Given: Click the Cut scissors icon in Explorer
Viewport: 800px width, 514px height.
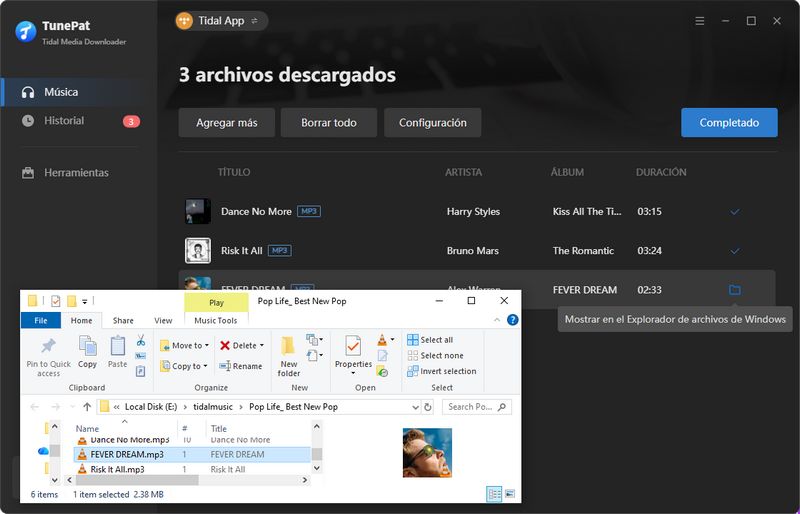Looking at the screenshot, I should [x=141, y=340].
